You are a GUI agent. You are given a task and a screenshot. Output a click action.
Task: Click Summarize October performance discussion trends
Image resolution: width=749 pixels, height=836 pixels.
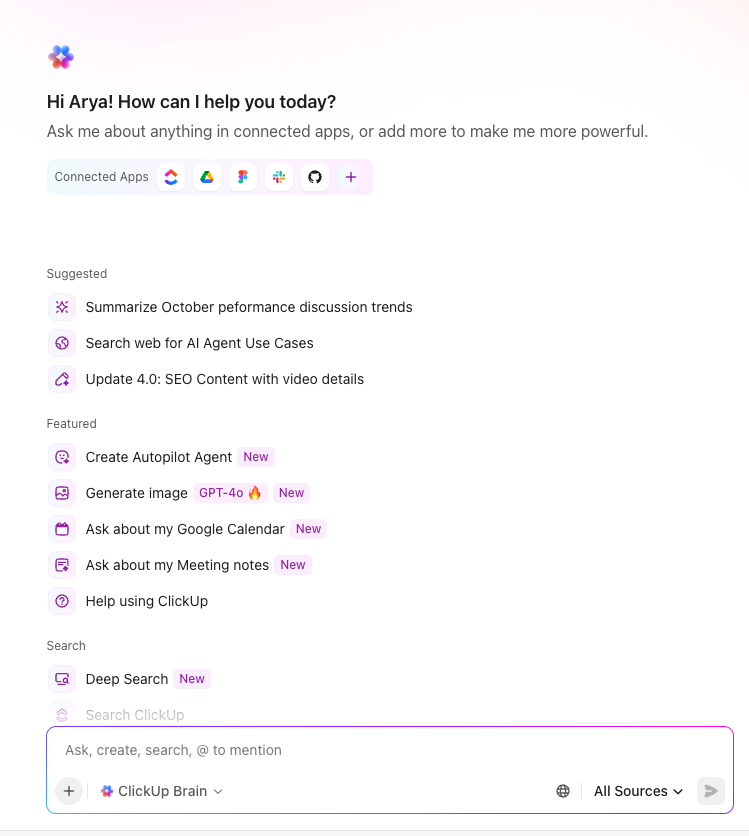(x=249, y=307)
